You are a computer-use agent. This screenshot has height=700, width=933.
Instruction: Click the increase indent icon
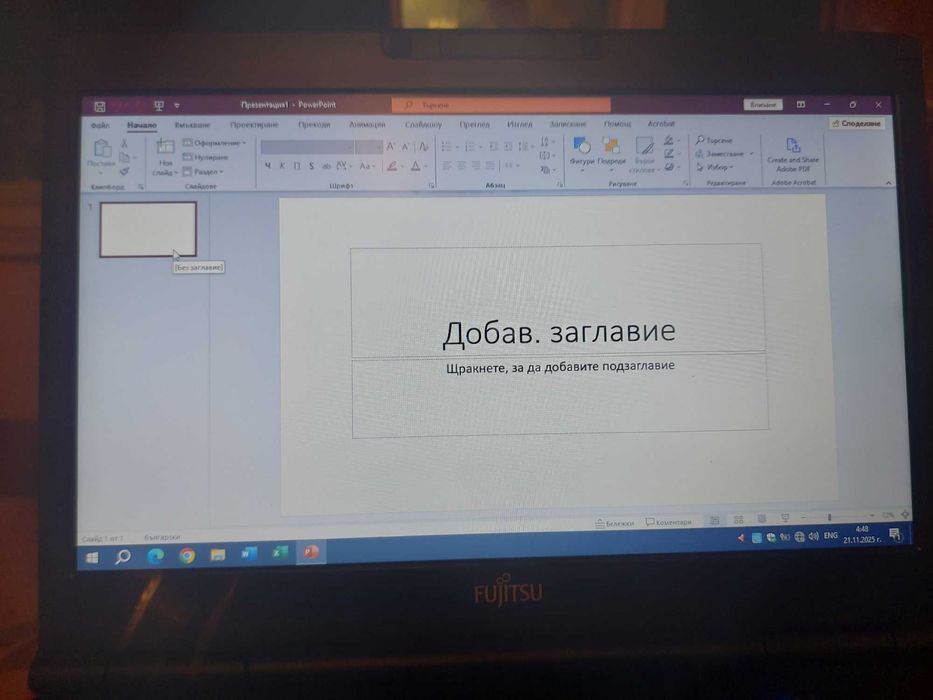(x=508, y=146)
